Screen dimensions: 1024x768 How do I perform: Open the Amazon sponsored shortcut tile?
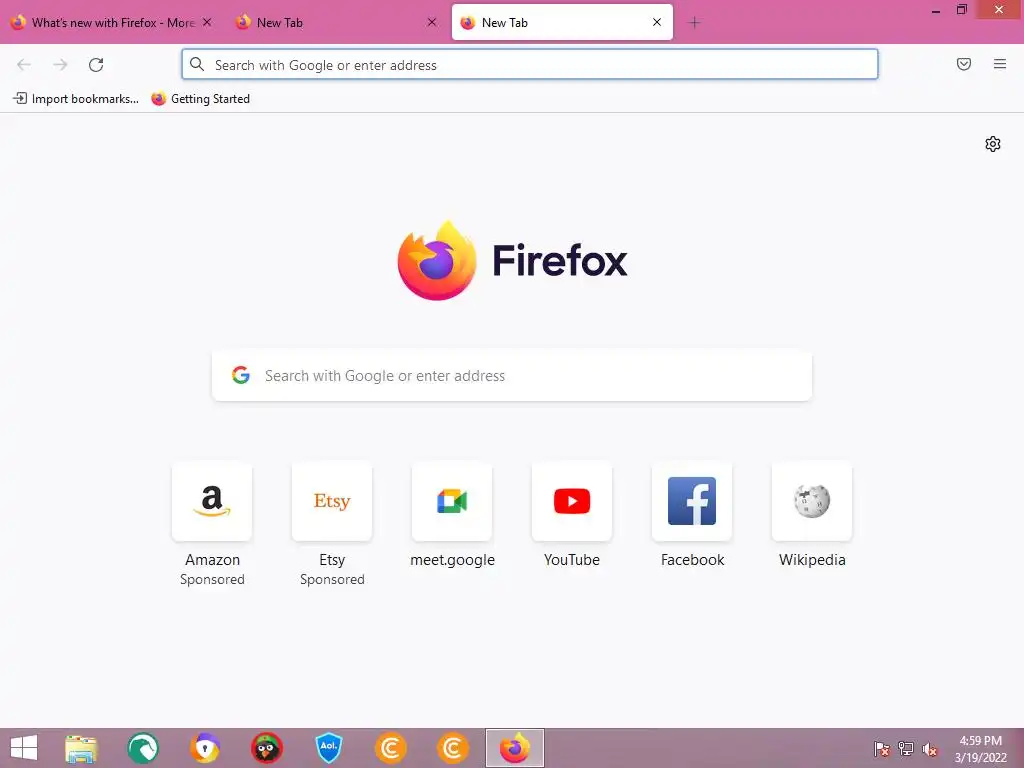pos(212,502)
